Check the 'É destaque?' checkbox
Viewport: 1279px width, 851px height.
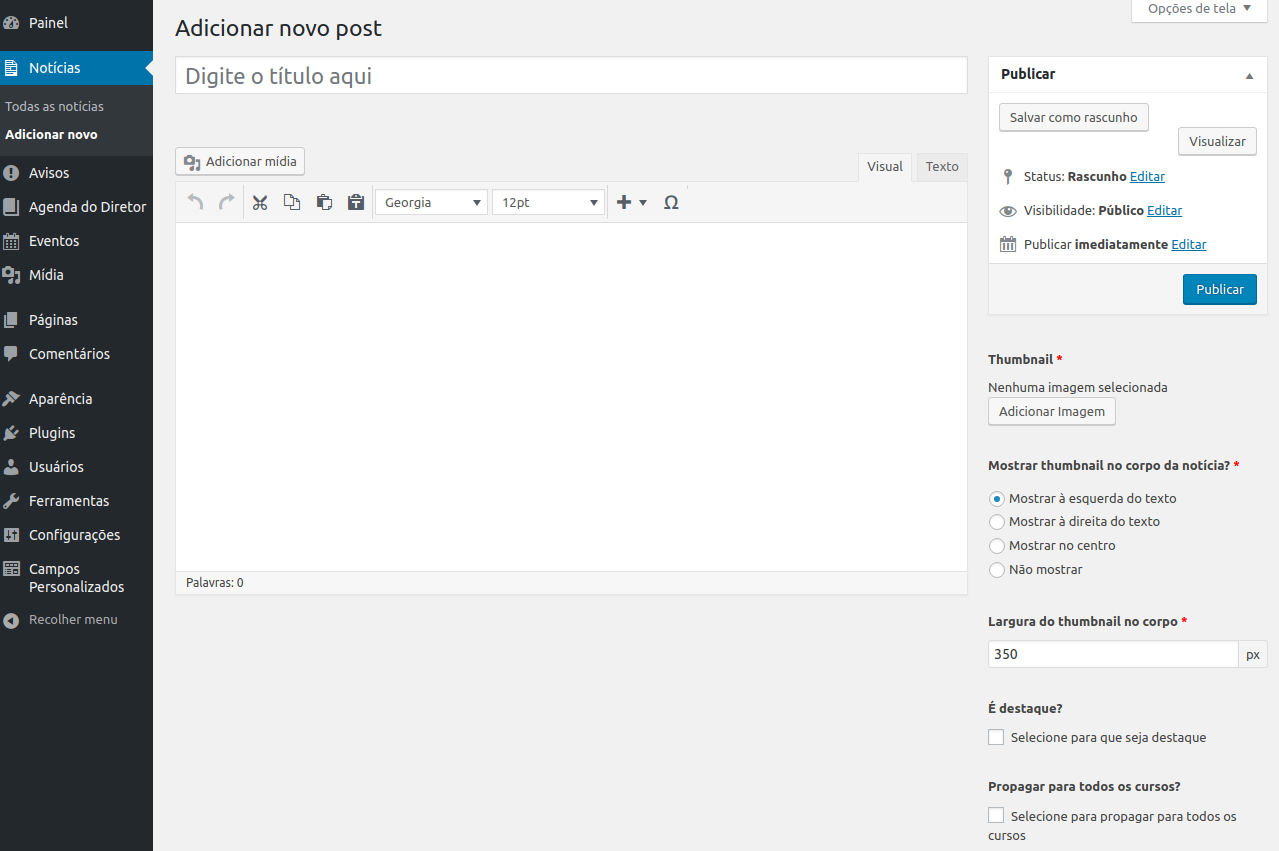(x=996, y=737)
